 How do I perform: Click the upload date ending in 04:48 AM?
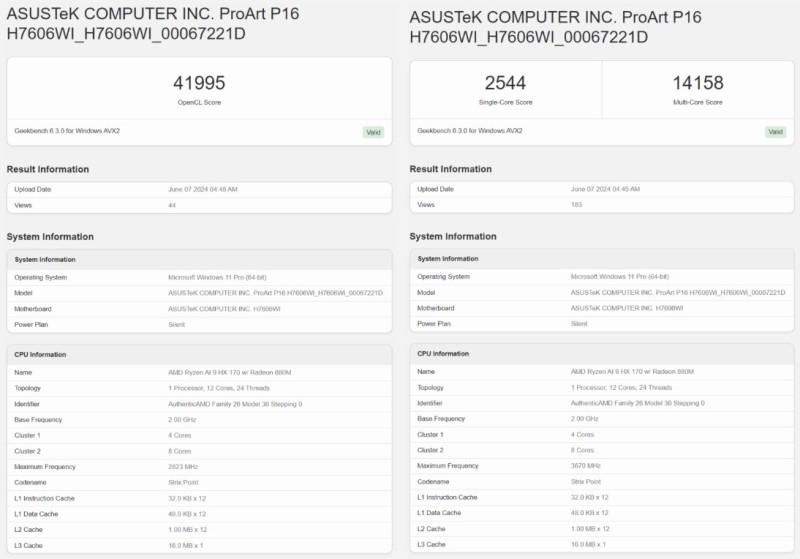coord(203,189)
